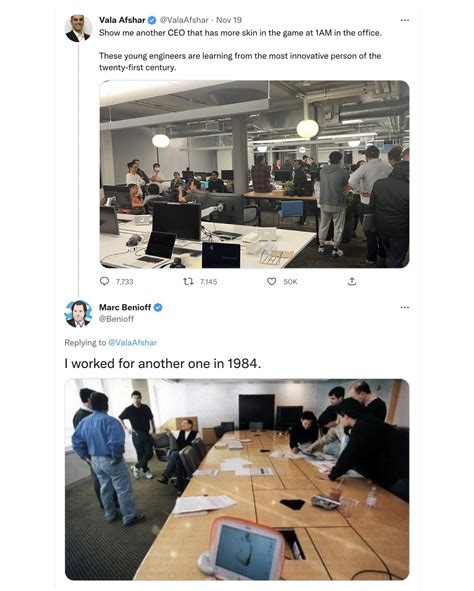
Task: Click the Vala Afshar display name
Action: [122, 20]
